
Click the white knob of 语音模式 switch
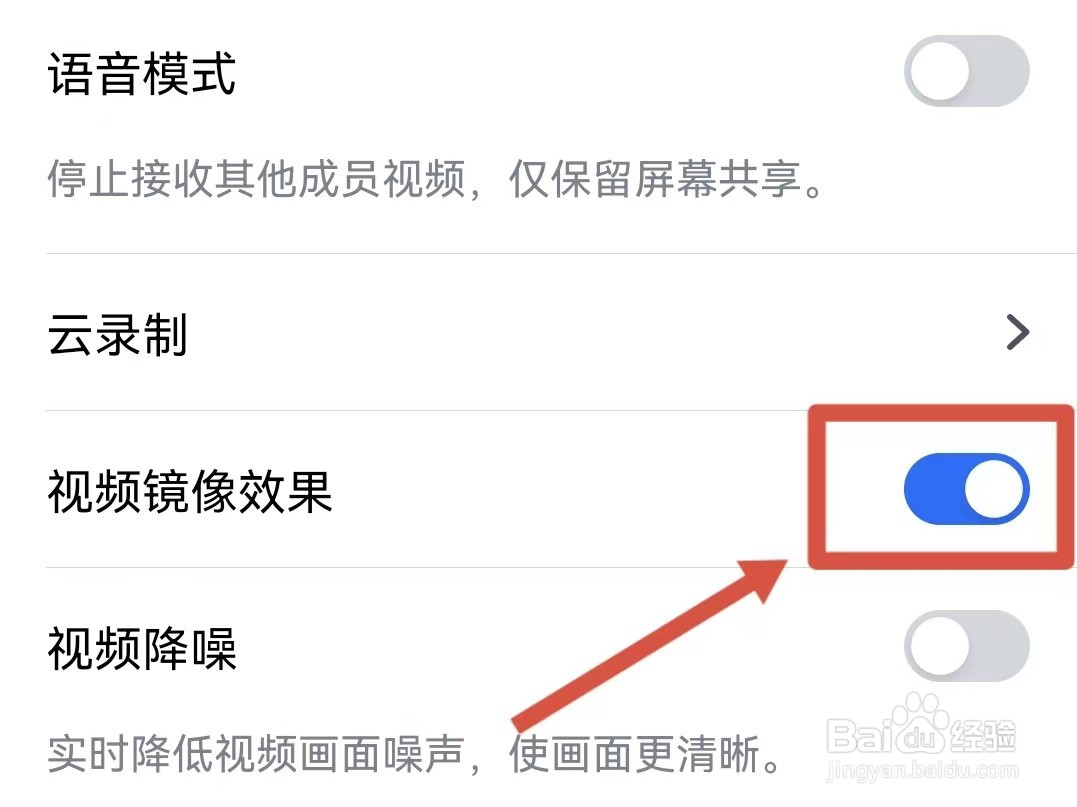click(x=940, y=71)
